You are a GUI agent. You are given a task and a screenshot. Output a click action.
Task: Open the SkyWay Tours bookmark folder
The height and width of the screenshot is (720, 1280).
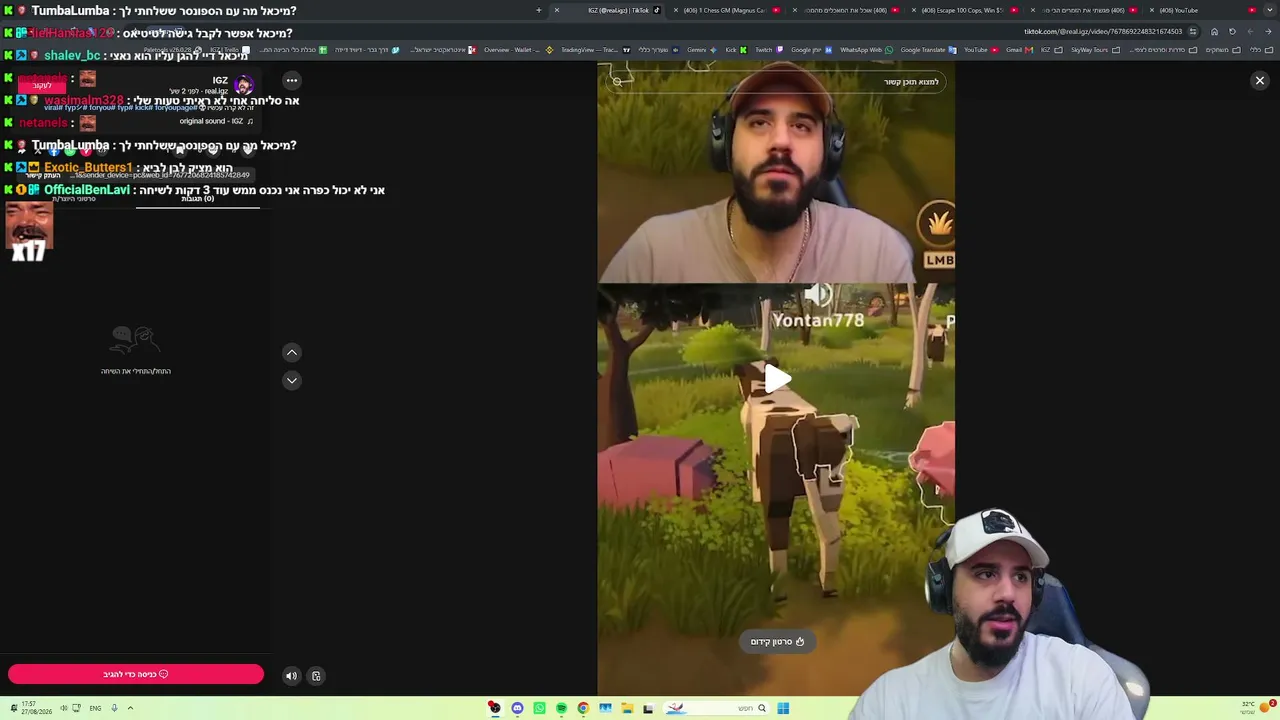tap(1094, 50)
